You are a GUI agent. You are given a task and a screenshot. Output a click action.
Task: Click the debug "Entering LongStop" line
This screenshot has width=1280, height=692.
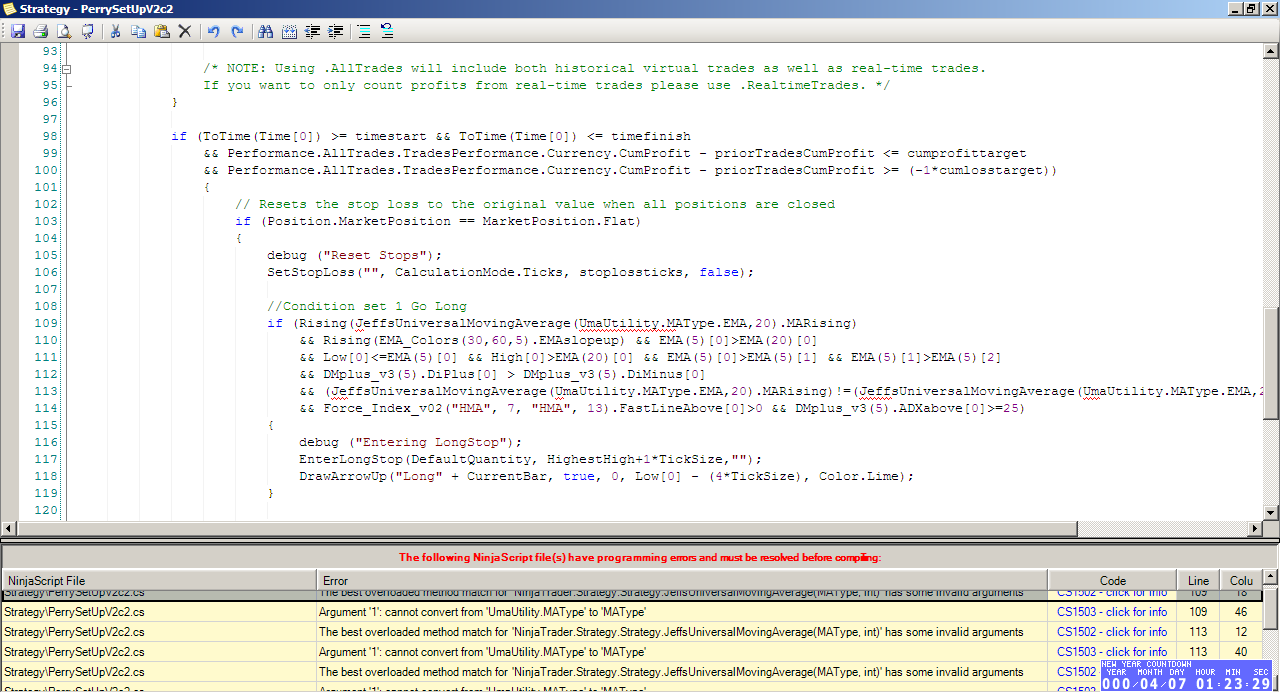click(410, 442)
